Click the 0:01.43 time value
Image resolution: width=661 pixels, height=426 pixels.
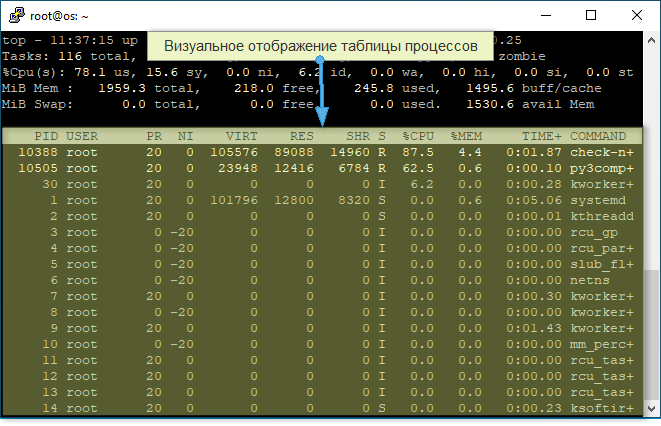point(534,328)
